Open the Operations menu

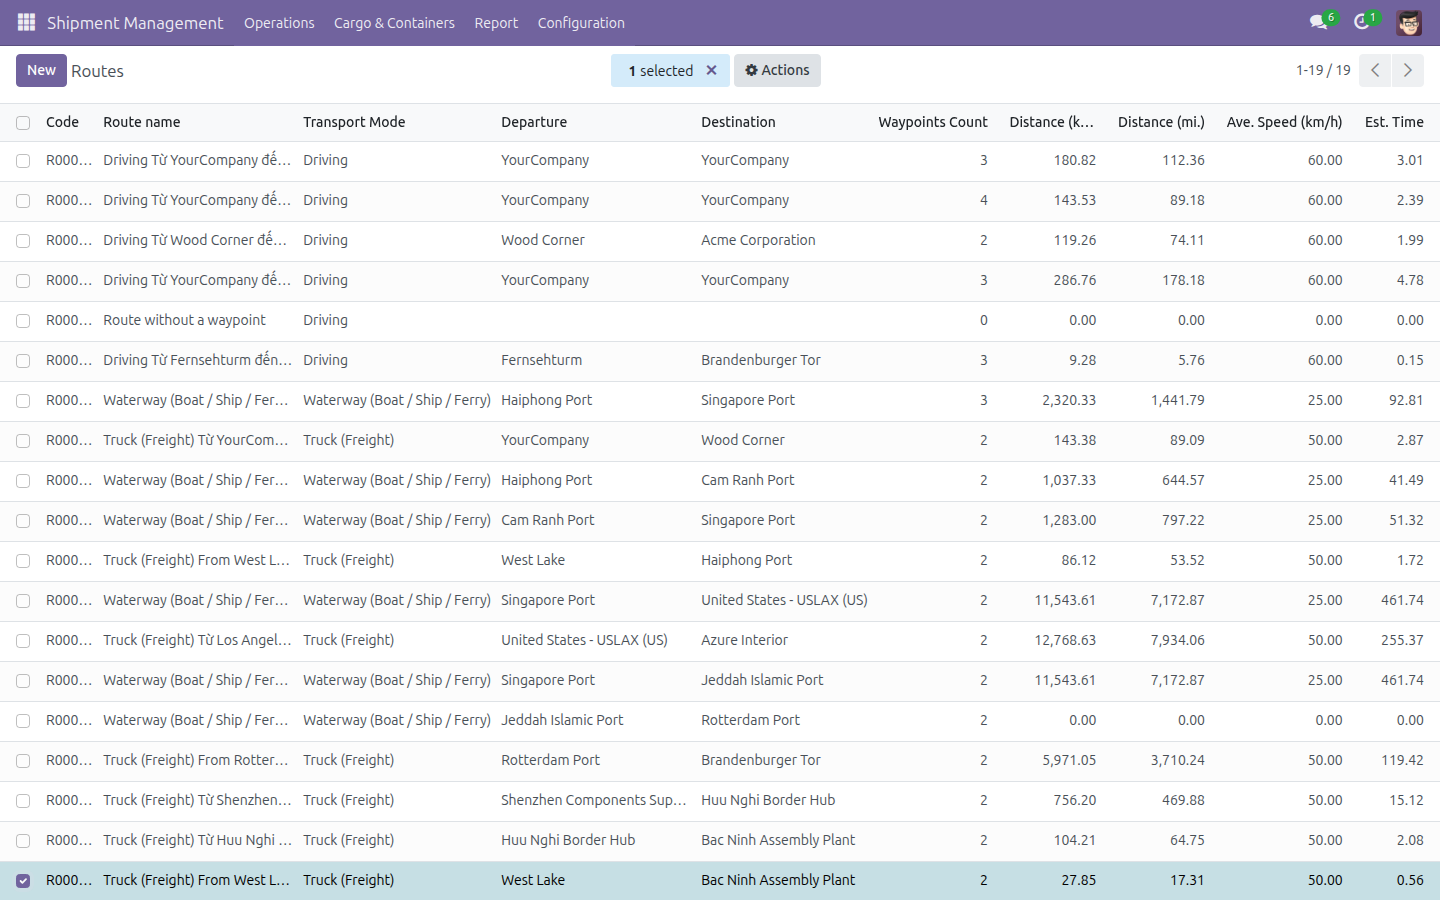point(279,22)
